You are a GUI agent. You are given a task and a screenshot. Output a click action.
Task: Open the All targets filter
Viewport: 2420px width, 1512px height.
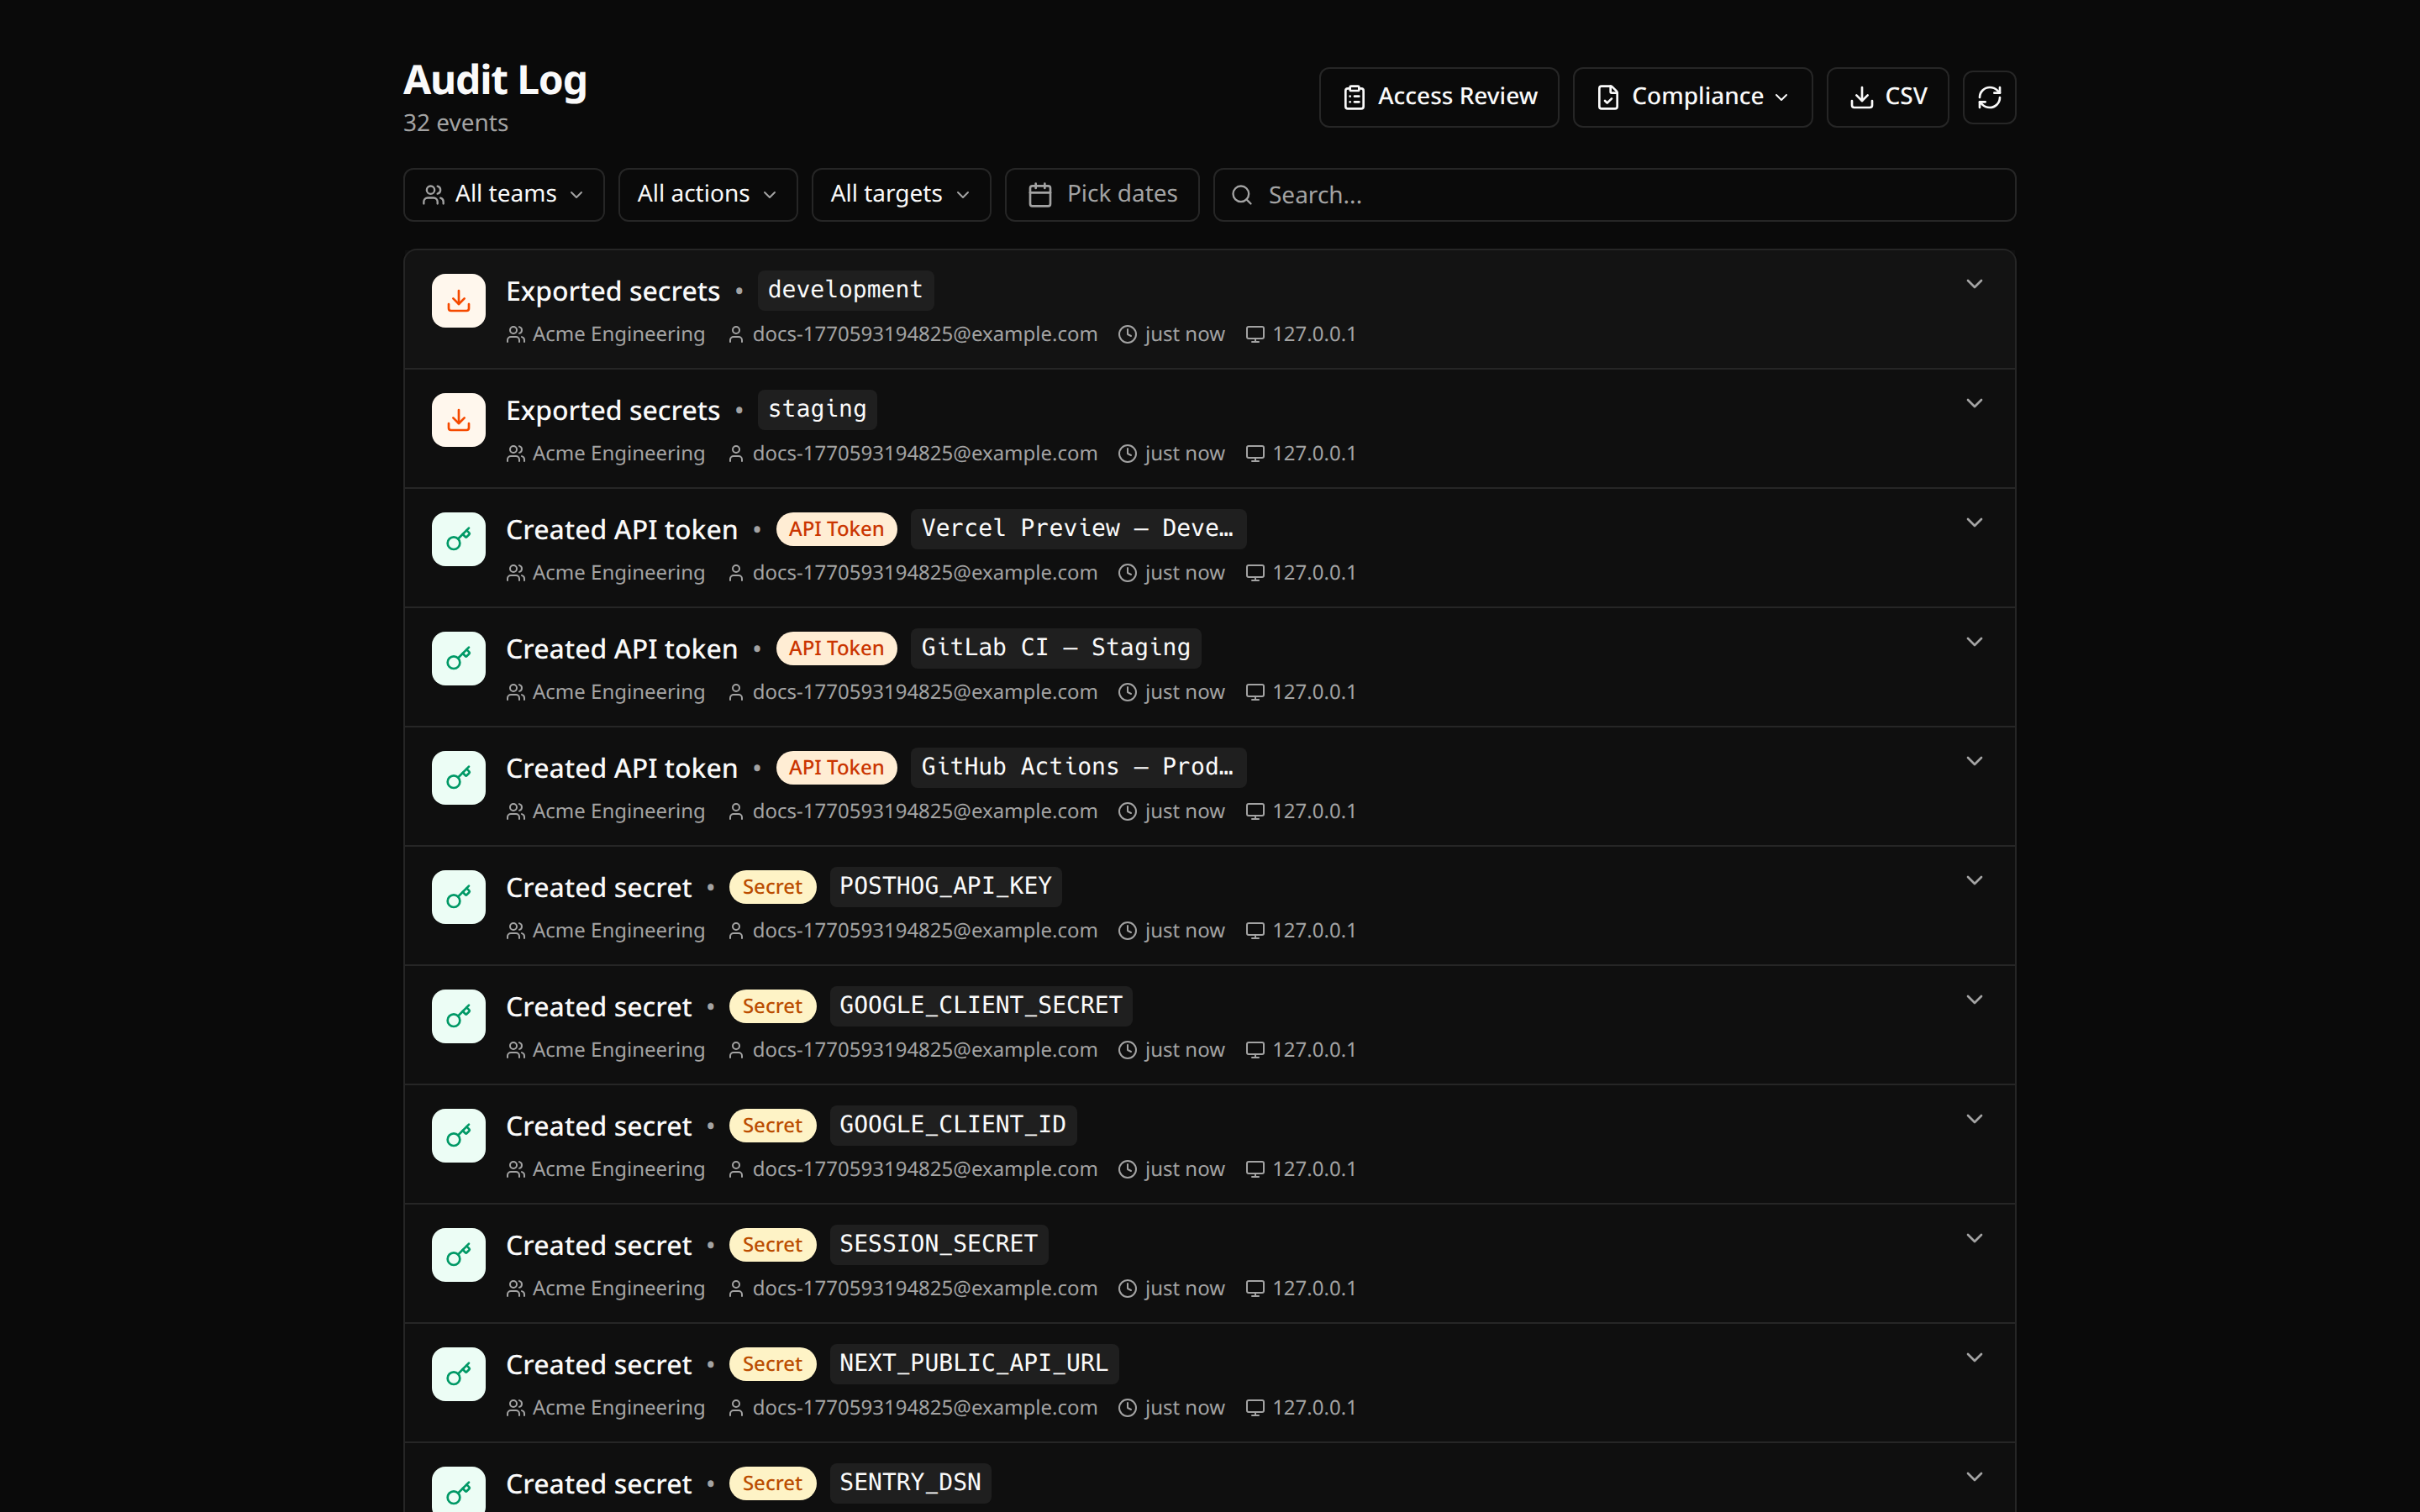click(899, 194)
